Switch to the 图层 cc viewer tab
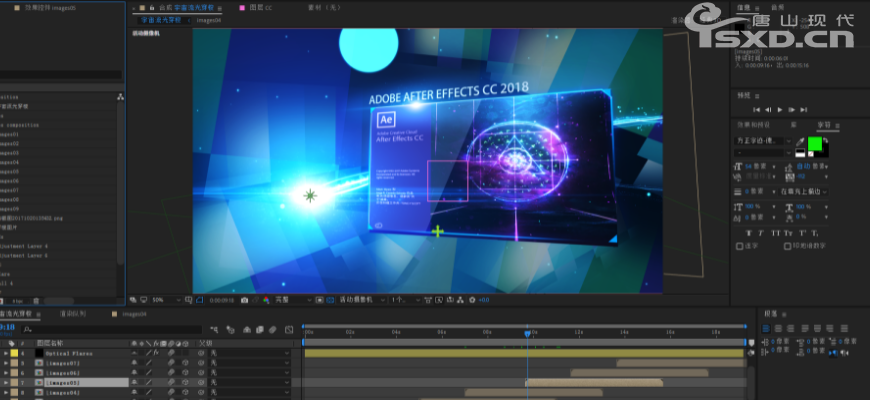This screenshot has width=870, height=400. pyautogui.click(x=261, y=8)
